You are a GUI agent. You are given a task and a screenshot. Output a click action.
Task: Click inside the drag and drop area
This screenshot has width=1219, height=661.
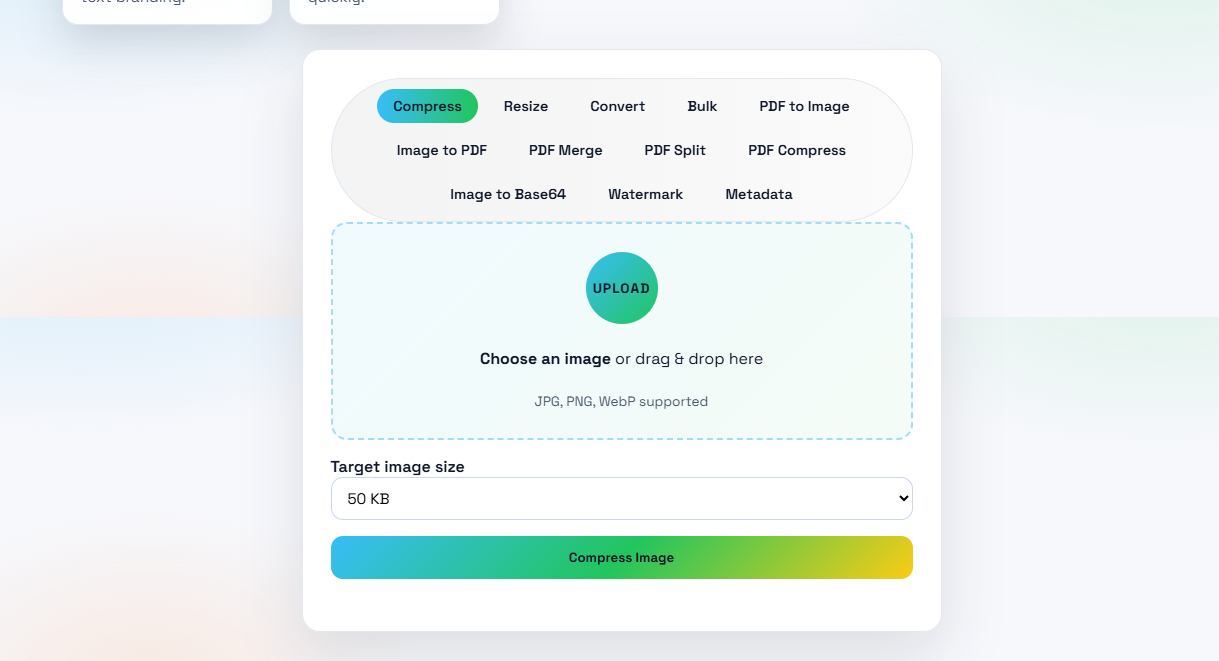click(x=621, y=332)
